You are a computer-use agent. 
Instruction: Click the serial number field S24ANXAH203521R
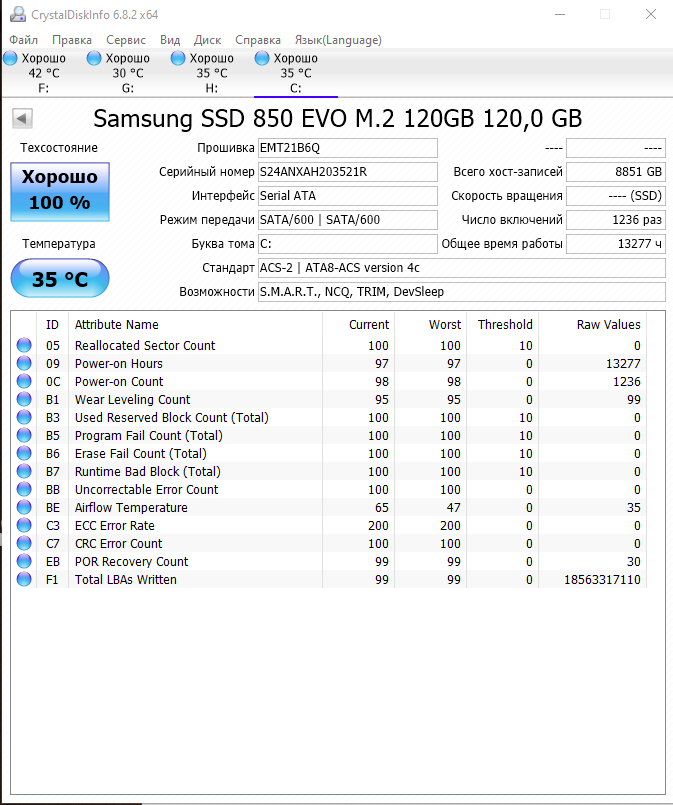[x=348, y=172]
